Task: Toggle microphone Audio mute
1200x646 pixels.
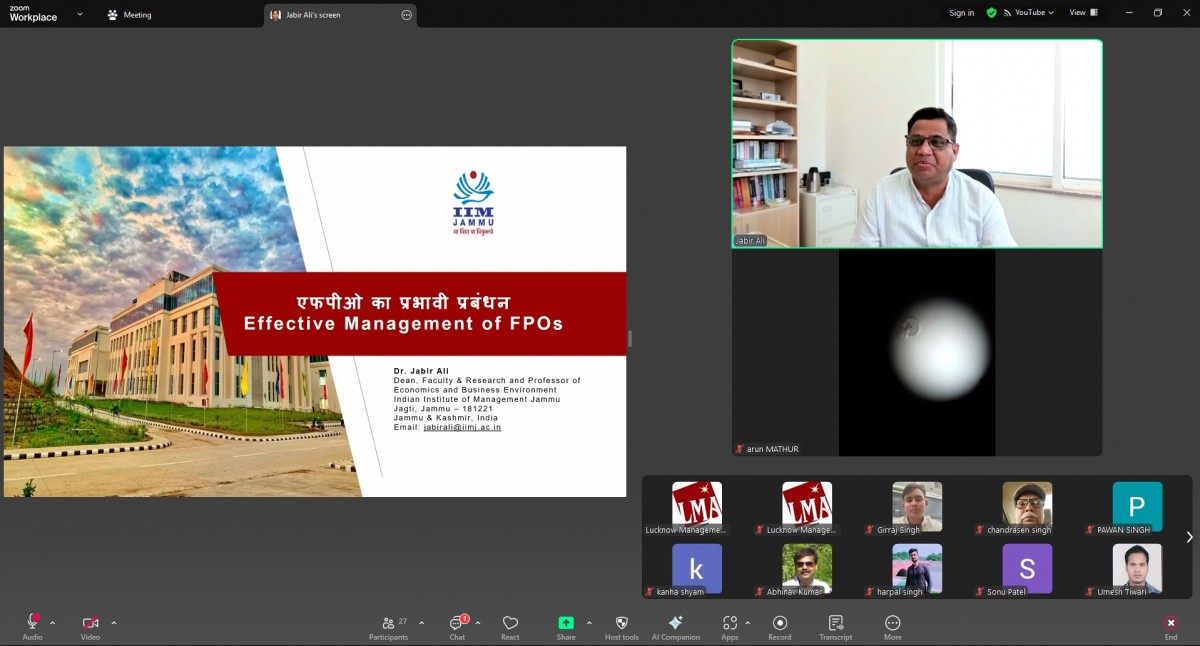Action: pyautogui.click(x=32, y=624)
